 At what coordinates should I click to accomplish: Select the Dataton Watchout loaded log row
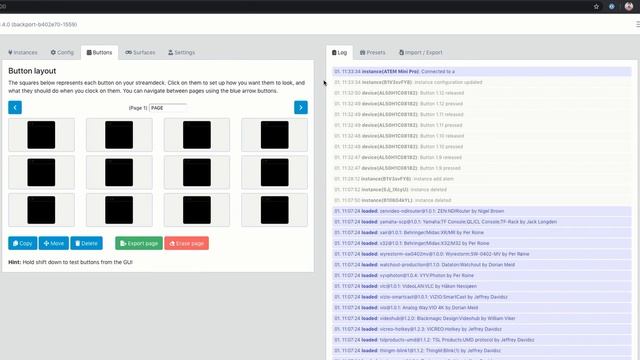[x=482, y=265]
